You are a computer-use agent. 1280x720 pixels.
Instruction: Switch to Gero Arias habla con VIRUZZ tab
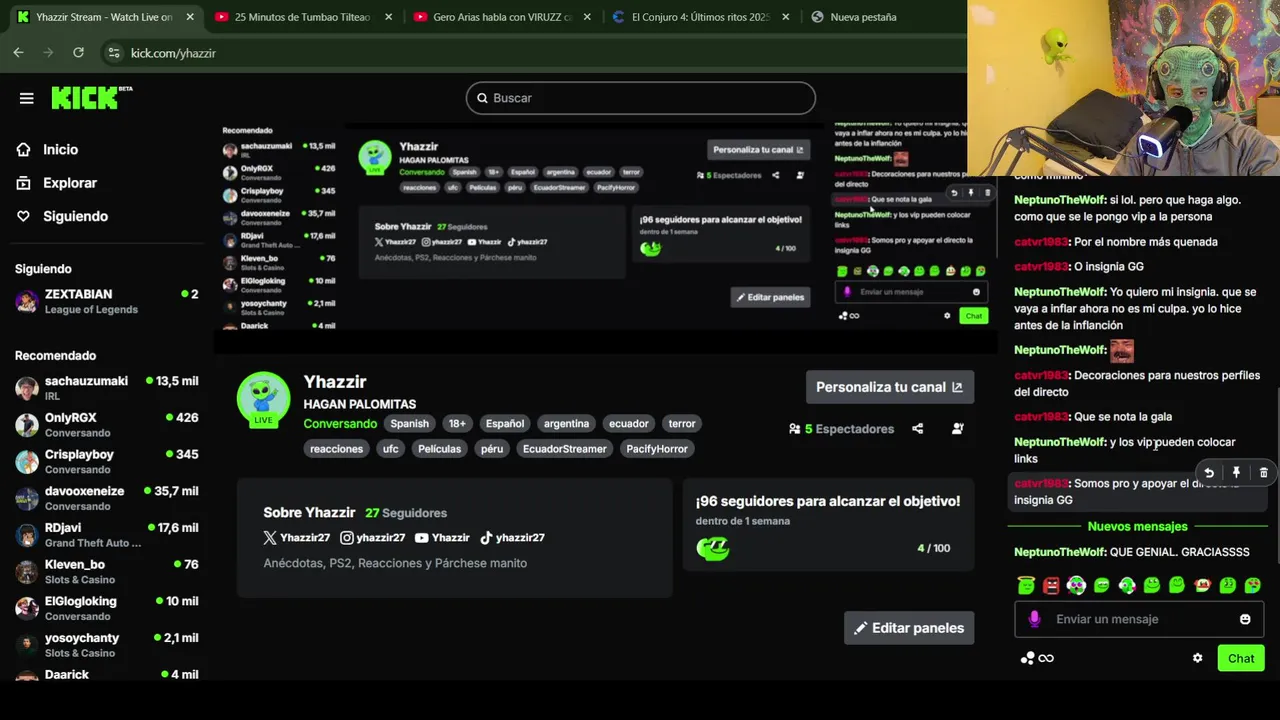pos(502,17)
